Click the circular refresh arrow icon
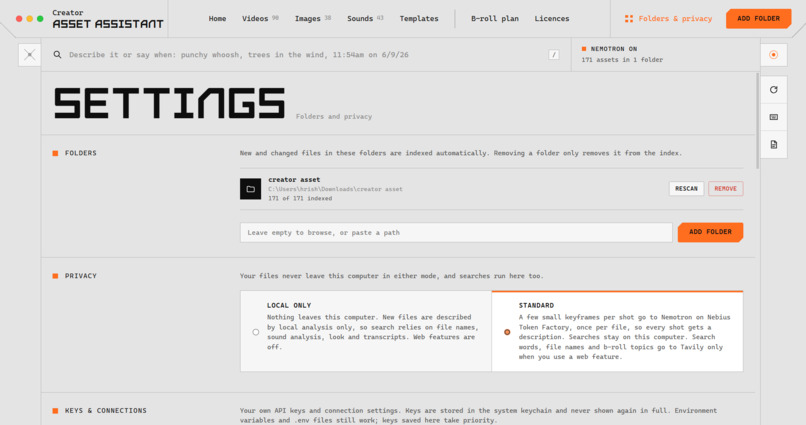 (x=773, y=90)
